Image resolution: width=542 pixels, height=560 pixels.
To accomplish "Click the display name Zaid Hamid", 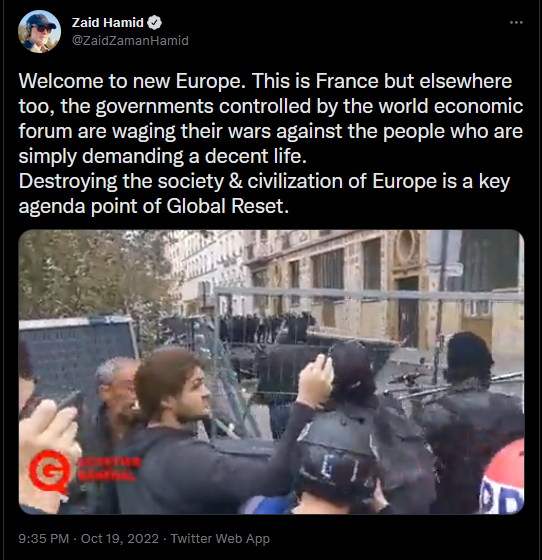I will pyautogui.click(x=107, y=23).
